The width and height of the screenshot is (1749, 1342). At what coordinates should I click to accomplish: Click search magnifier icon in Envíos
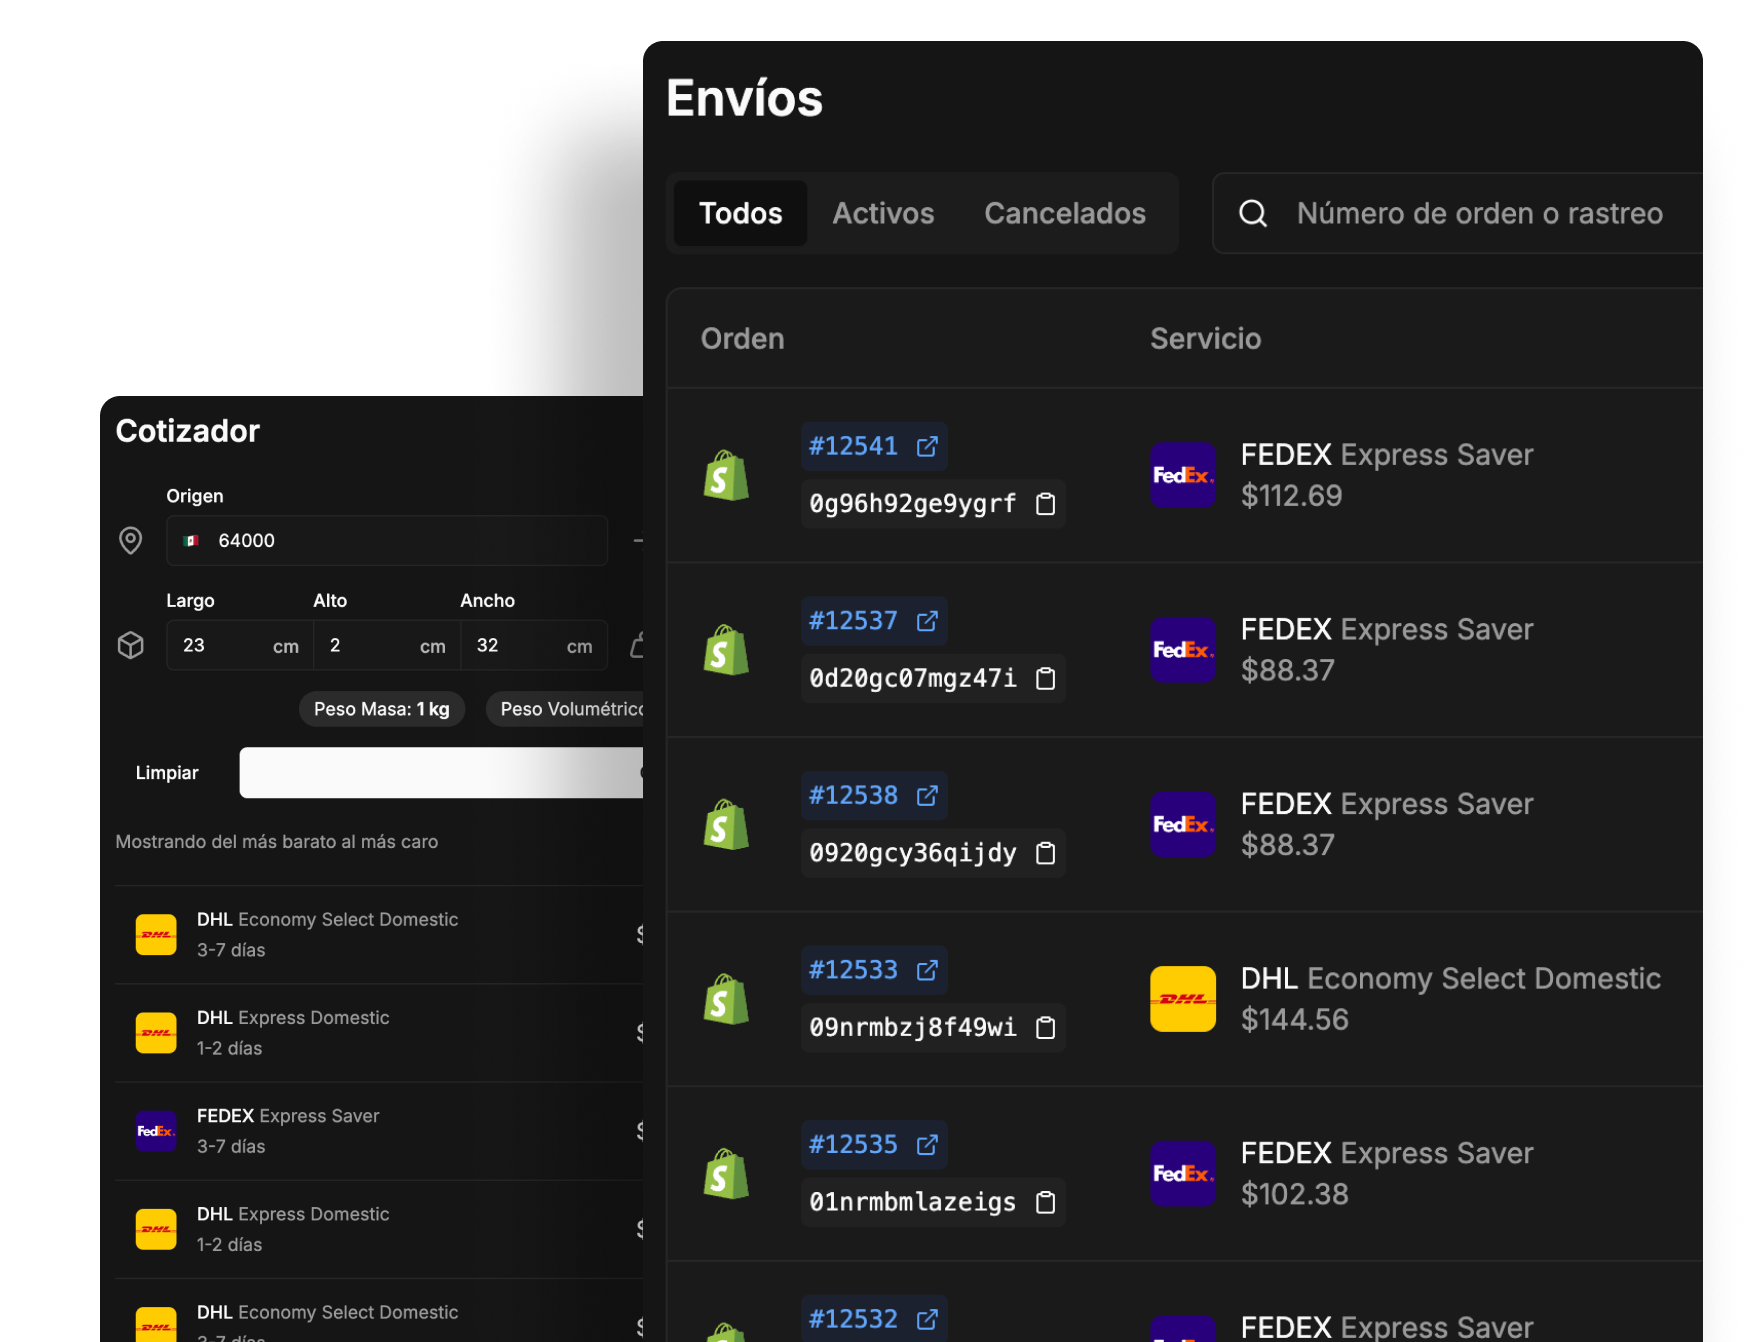click(1253, 213)
